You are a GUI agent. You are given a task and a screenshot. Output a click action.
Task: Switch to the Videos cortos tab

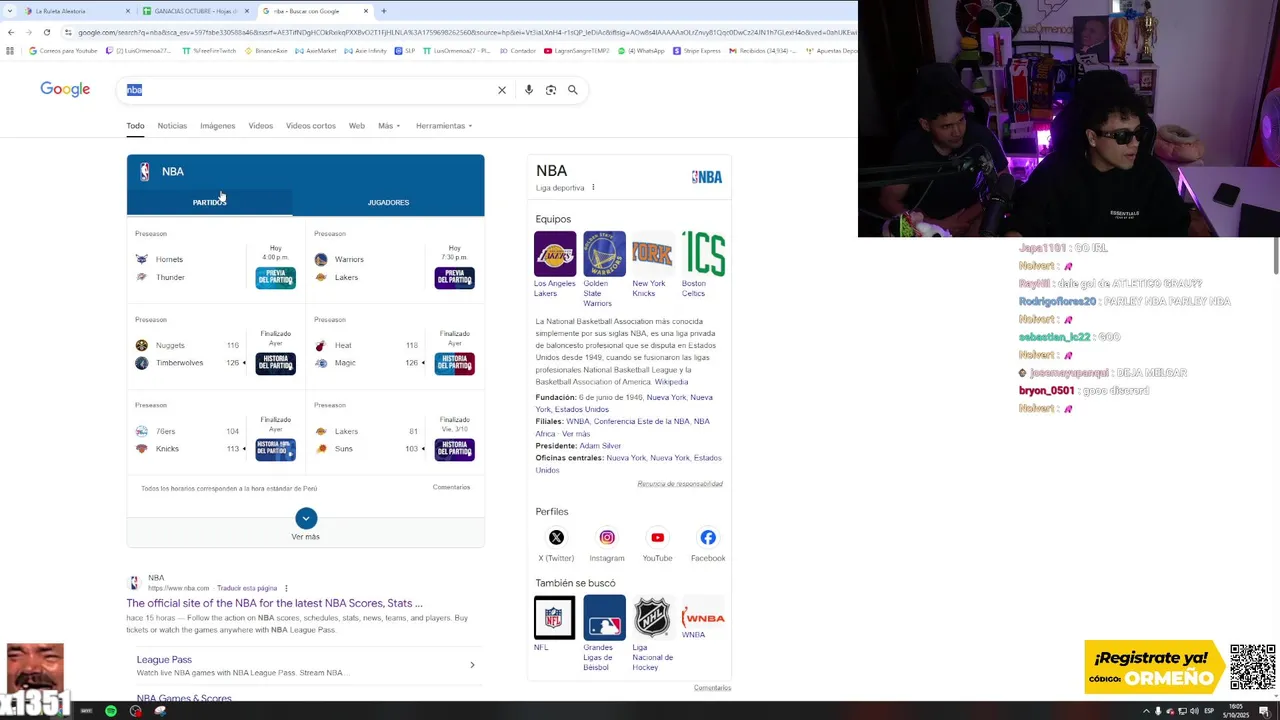311,126
